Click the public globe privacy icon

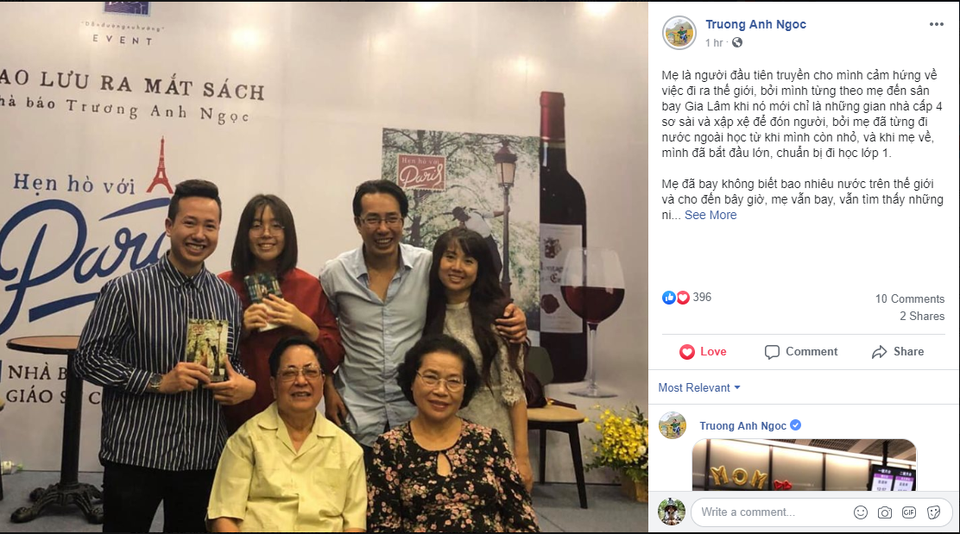pyautogui.click(x=737, y=42)
